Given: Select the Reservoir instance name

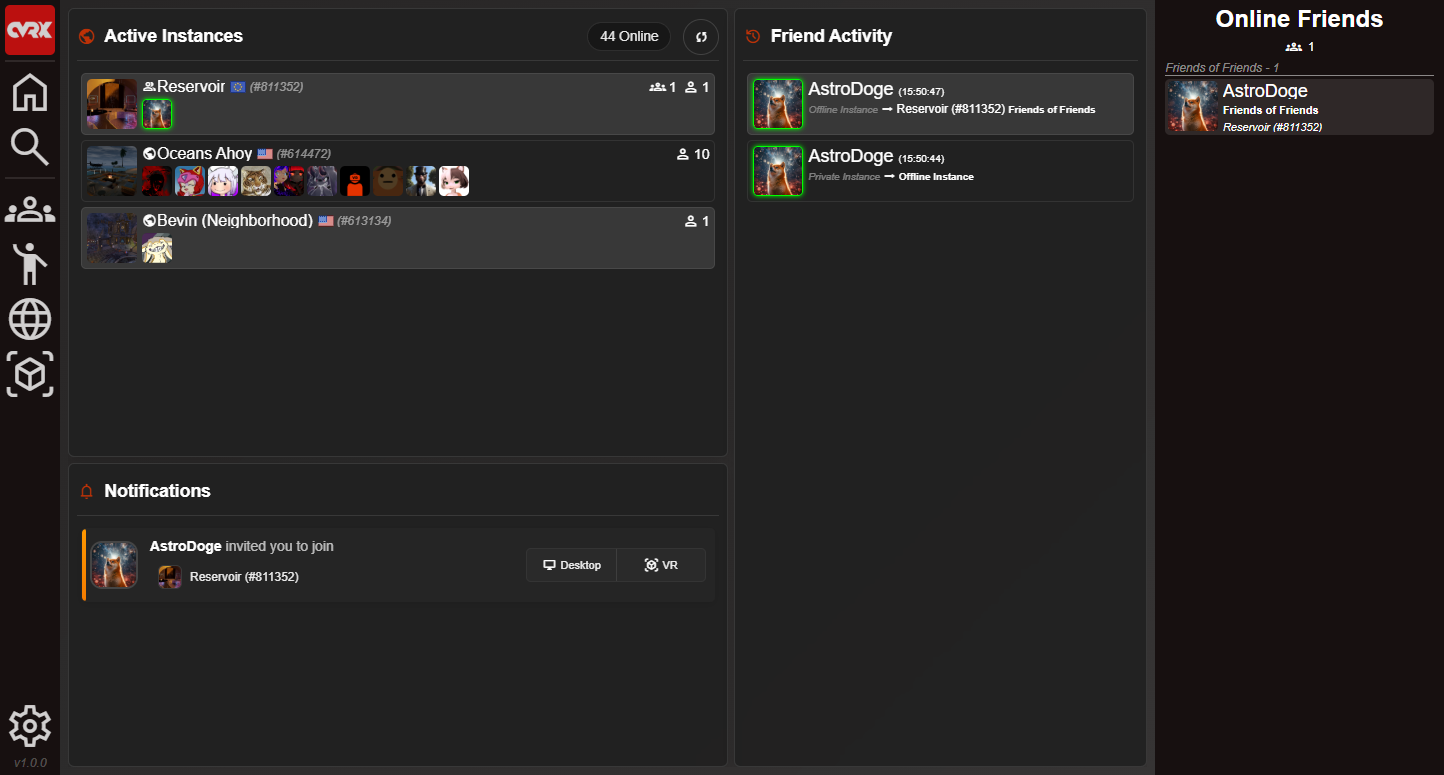Looking at the screenshot, I should pos(191,87).
